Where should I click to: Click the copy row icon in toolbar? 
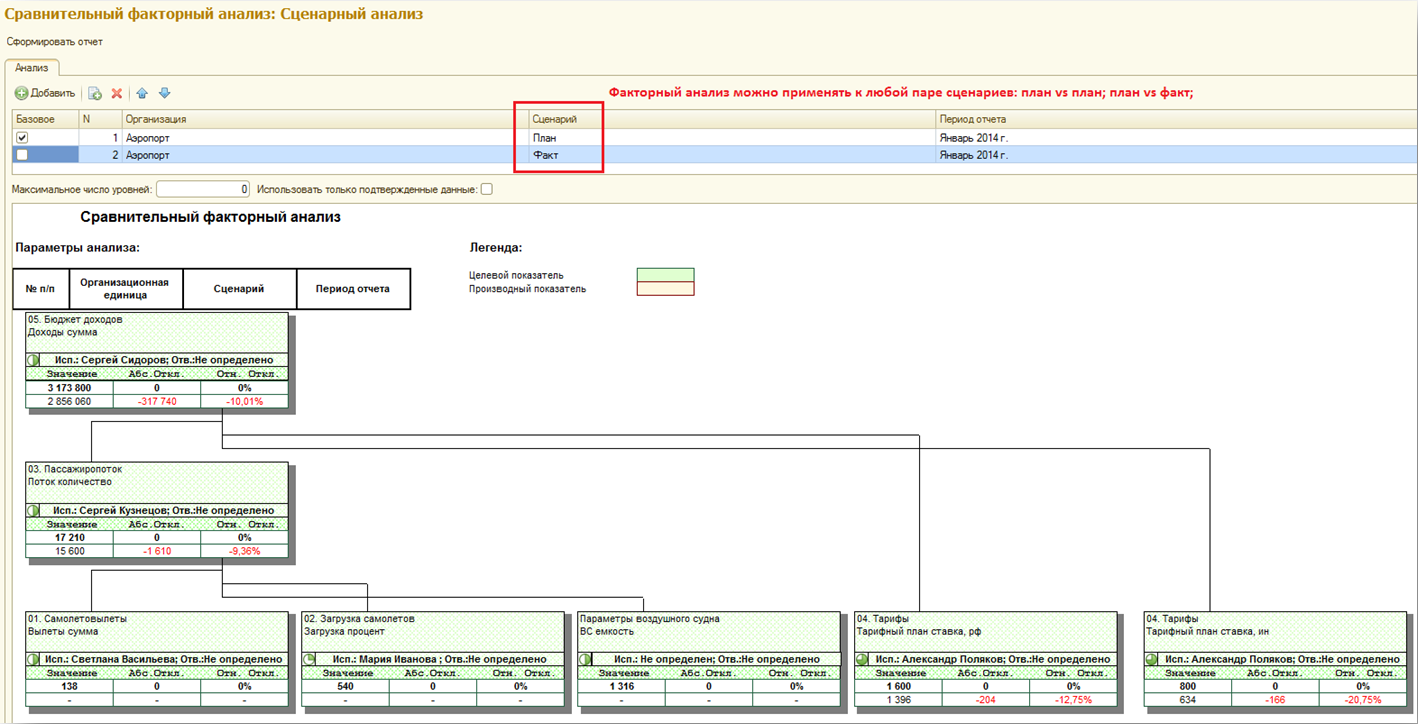[95, 93]
